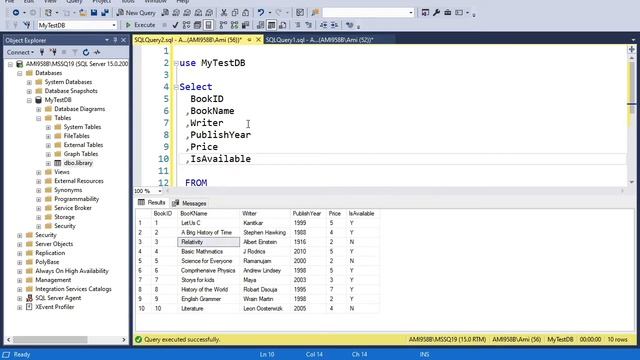Open the Results tab
640x360 pixels.
pos(152,203)
